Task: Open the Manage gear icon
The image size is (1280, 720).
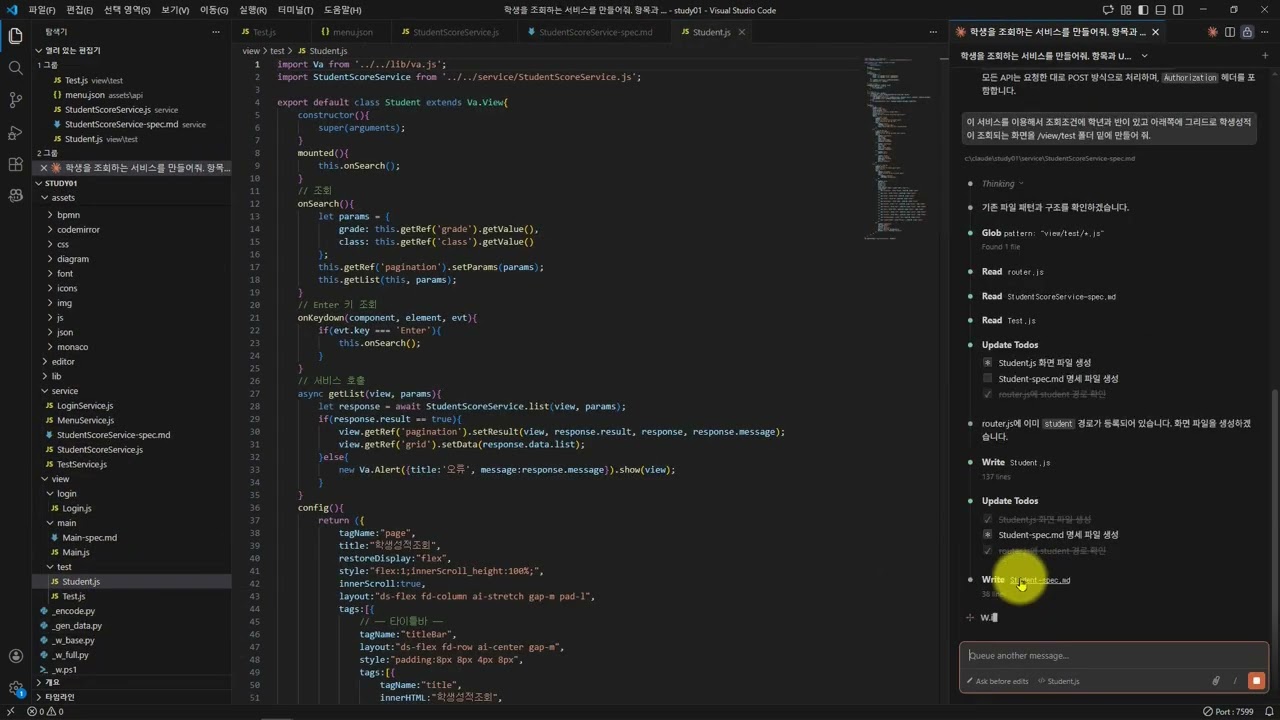Action: [x=15, y=688]
